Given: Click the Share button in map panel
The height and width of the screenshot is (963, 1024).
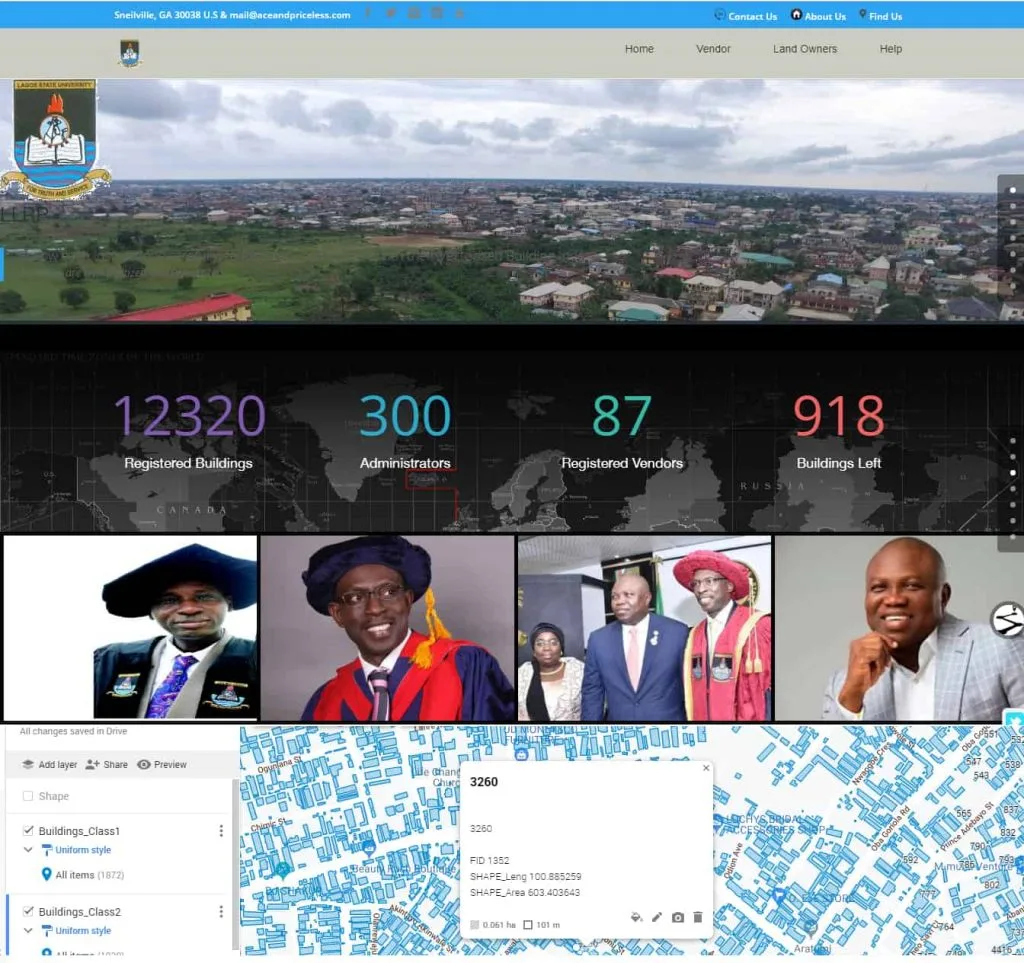Looking at the screenshot, I should click(x=106, y=764).
